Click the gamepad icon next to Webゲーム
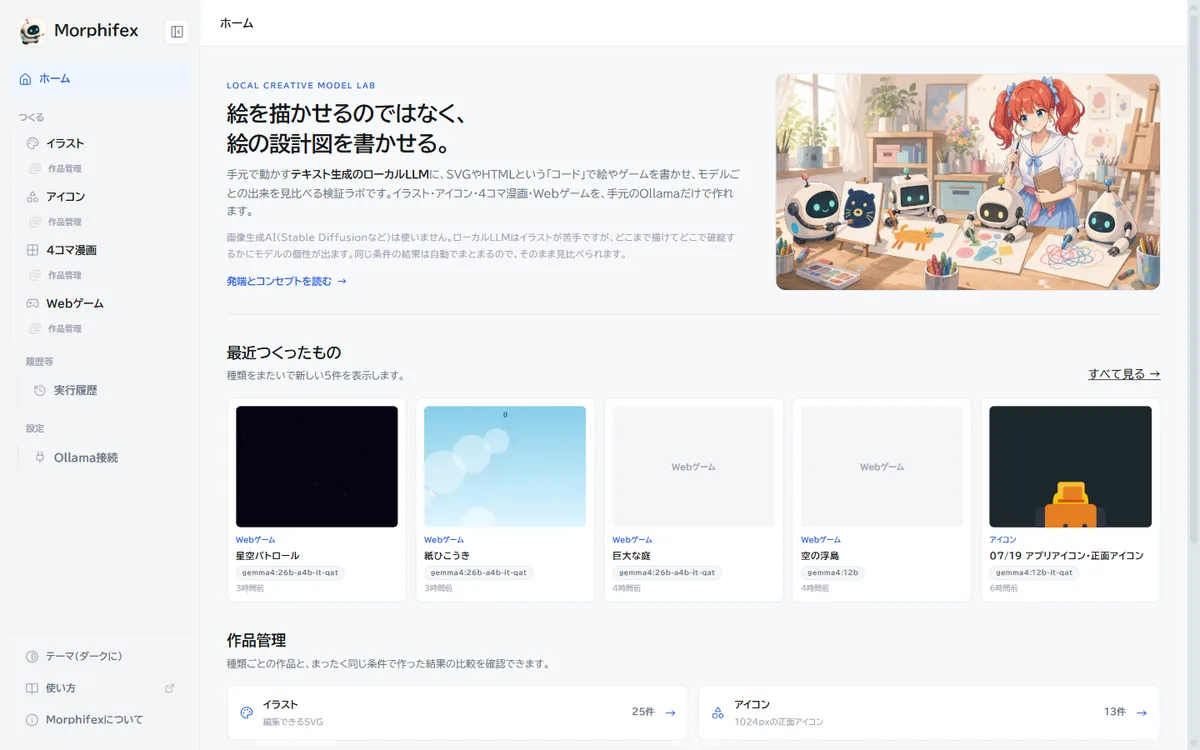Screen dimensions: 1200x750 (x=33, y=303)
